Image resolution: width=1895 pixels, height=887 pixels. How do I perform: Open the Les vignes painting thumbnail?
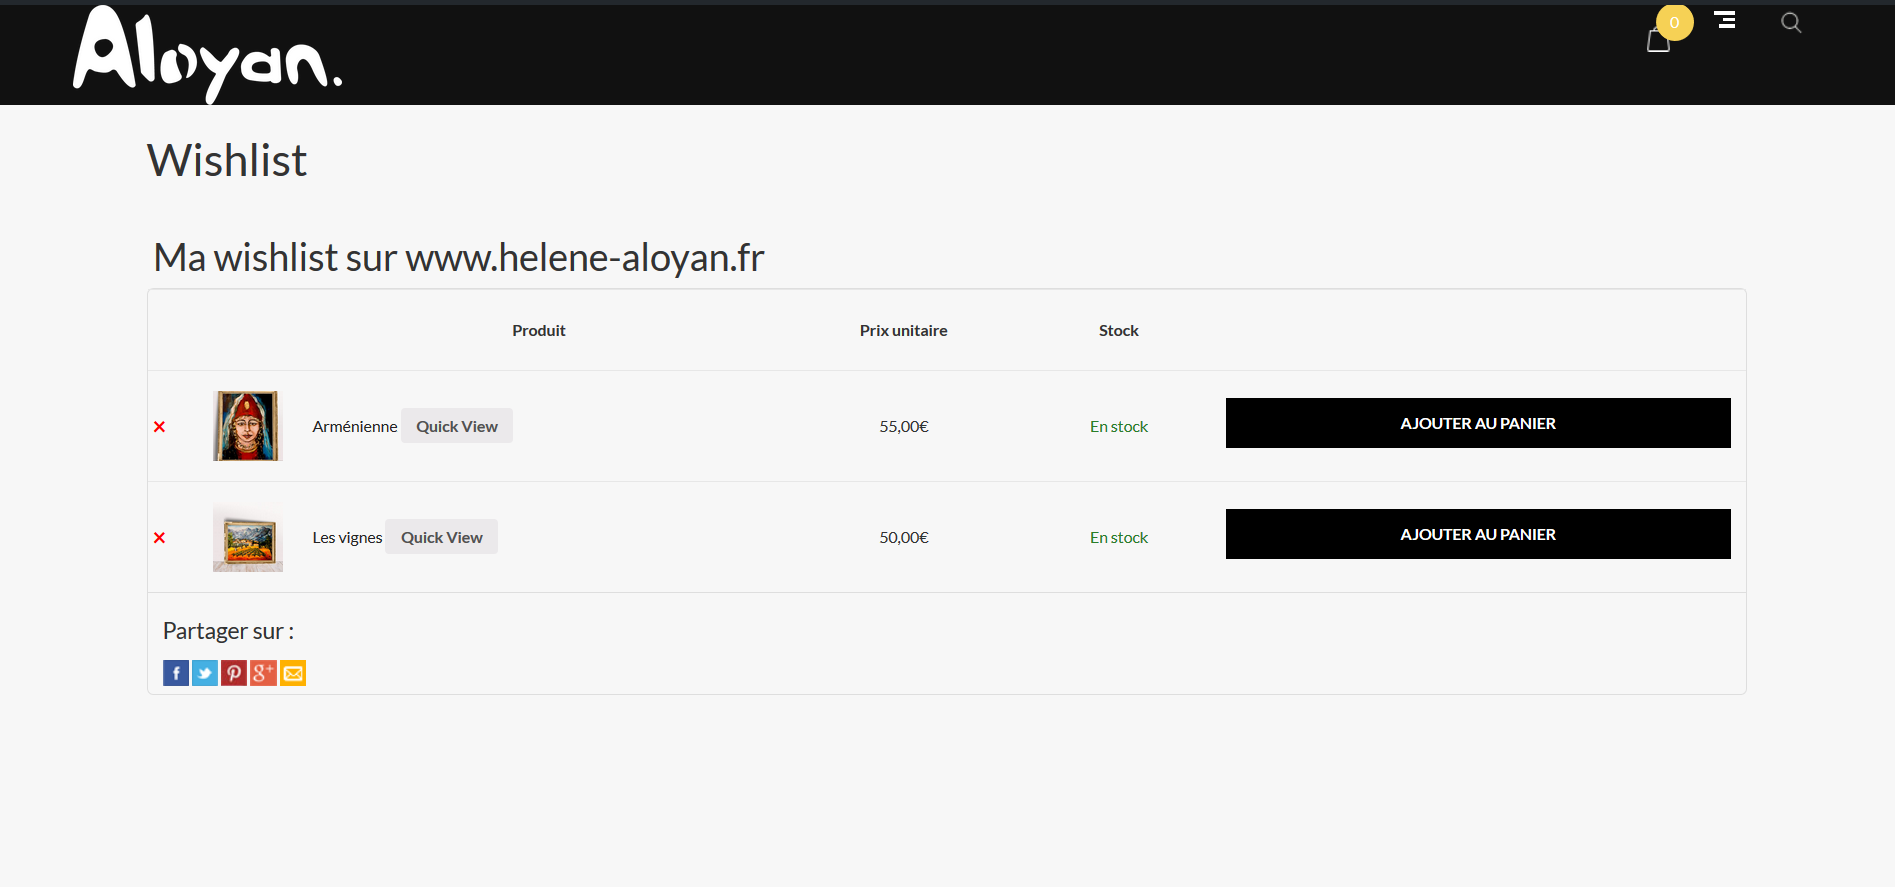(x=248, y=537)
